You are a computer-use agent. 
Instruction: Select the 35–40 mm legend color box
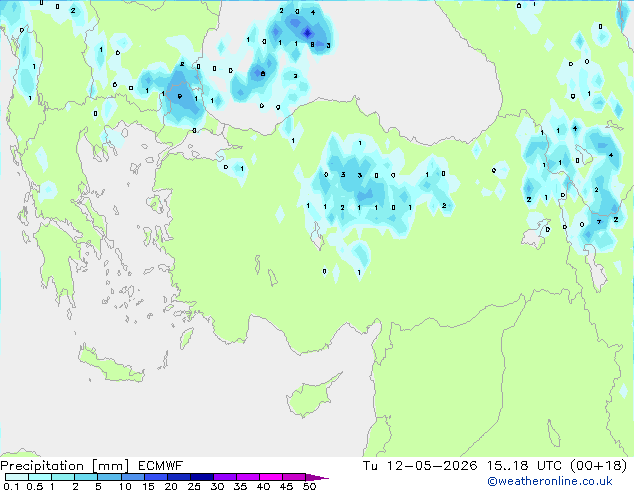click(248, 477)
